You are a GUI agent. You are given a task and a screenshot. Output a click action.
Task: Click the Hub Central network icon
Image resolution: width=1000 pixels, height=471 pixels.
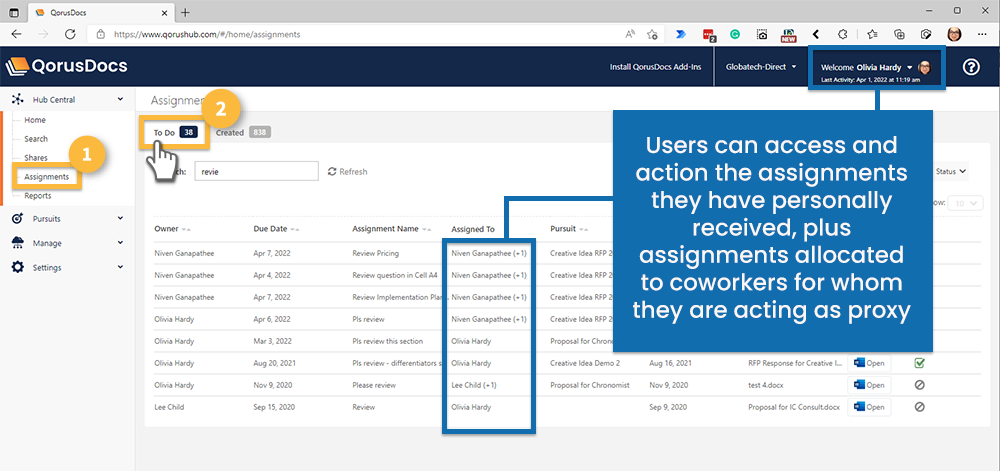18,100
